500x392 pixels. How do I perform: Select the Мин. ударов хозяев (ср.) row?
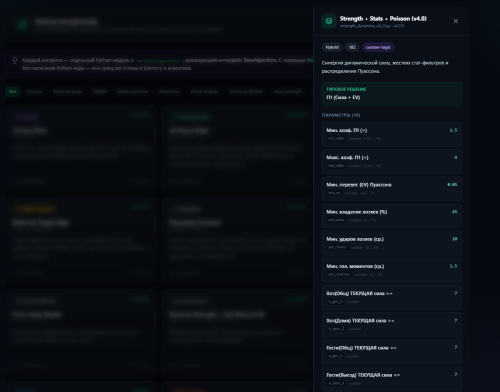(x=392, y=243)
